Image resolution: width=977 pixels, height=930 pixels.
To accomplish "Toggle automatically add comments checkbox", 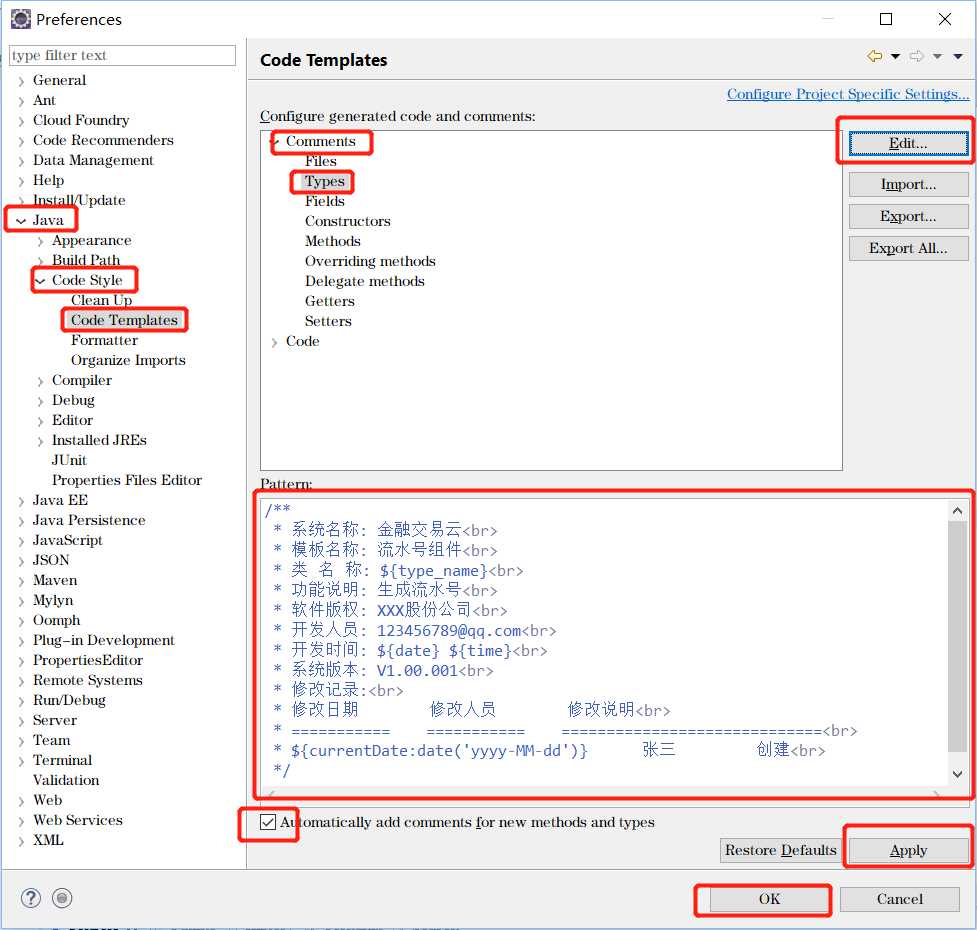I will pyautogui.click(x=268, y=822).
